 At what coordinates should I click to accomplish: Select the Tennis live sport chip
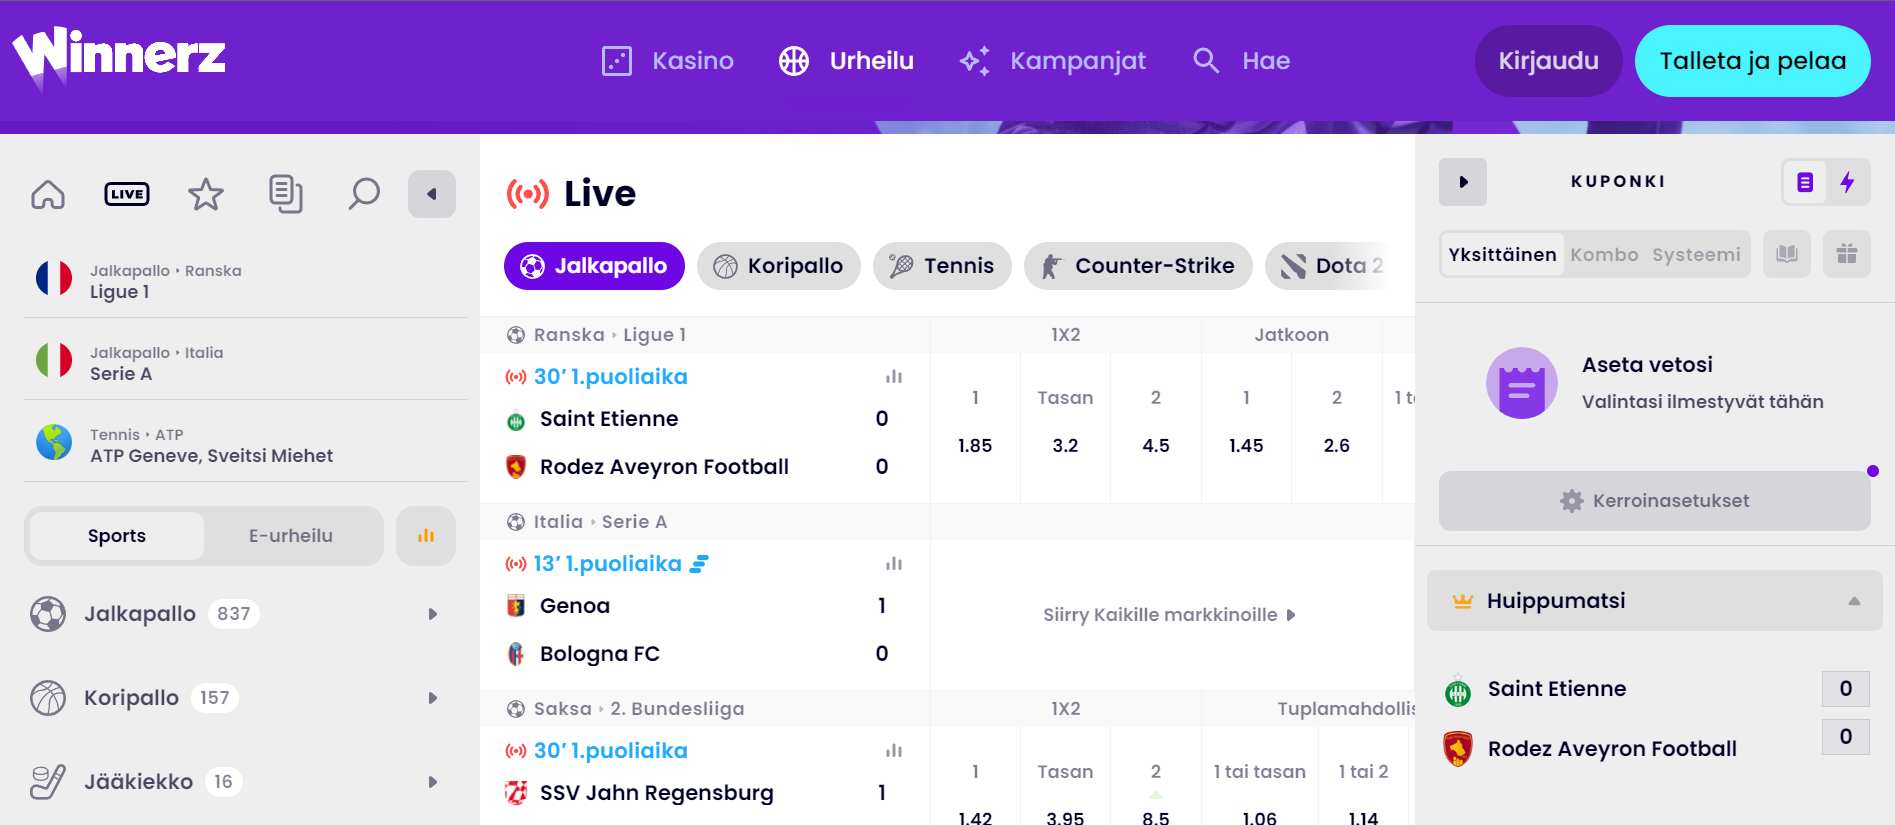942,266
